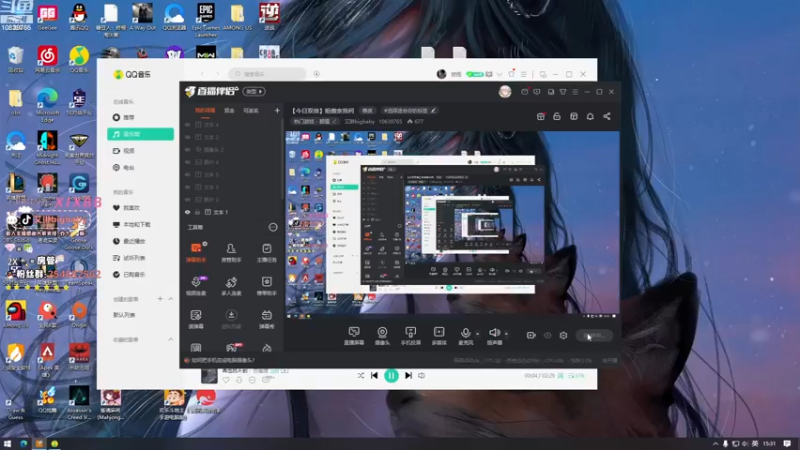The height and width of the screenshot is (450, 800).
Task: Open 多人连麦 tool in 工具箱
Action: (231, 286)
